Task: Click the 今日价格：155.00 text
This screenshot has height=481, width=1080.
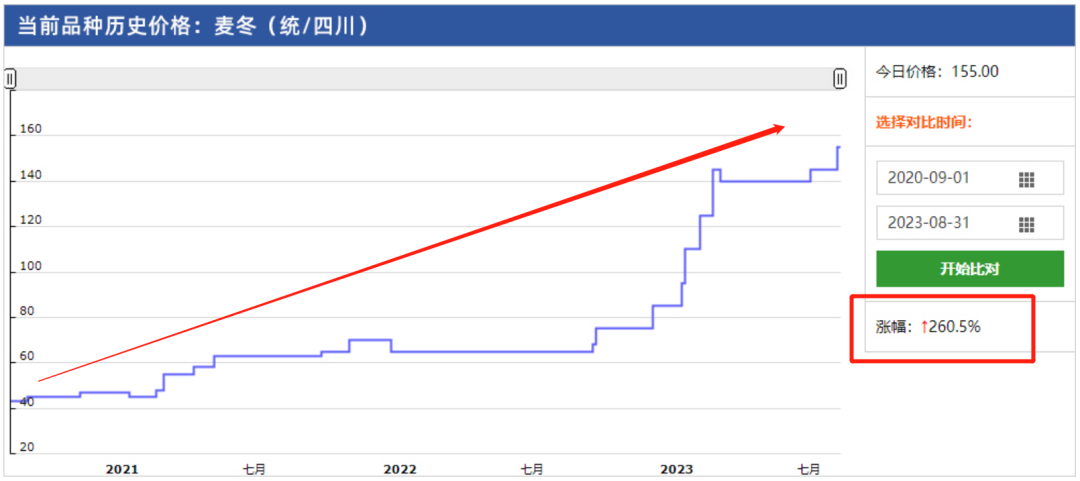Action: [x=937, y=71]
